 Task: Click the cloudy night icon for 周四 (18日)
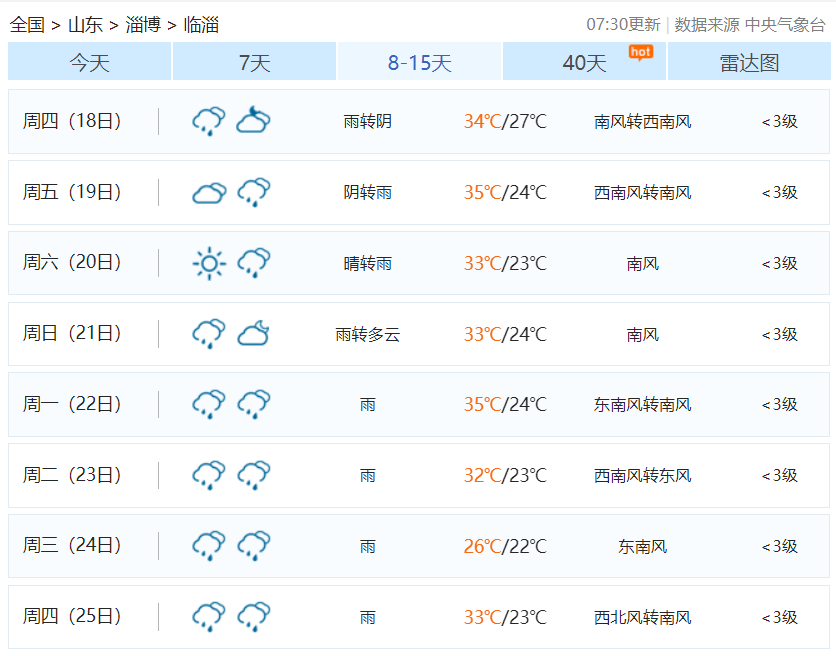[253, 120]
